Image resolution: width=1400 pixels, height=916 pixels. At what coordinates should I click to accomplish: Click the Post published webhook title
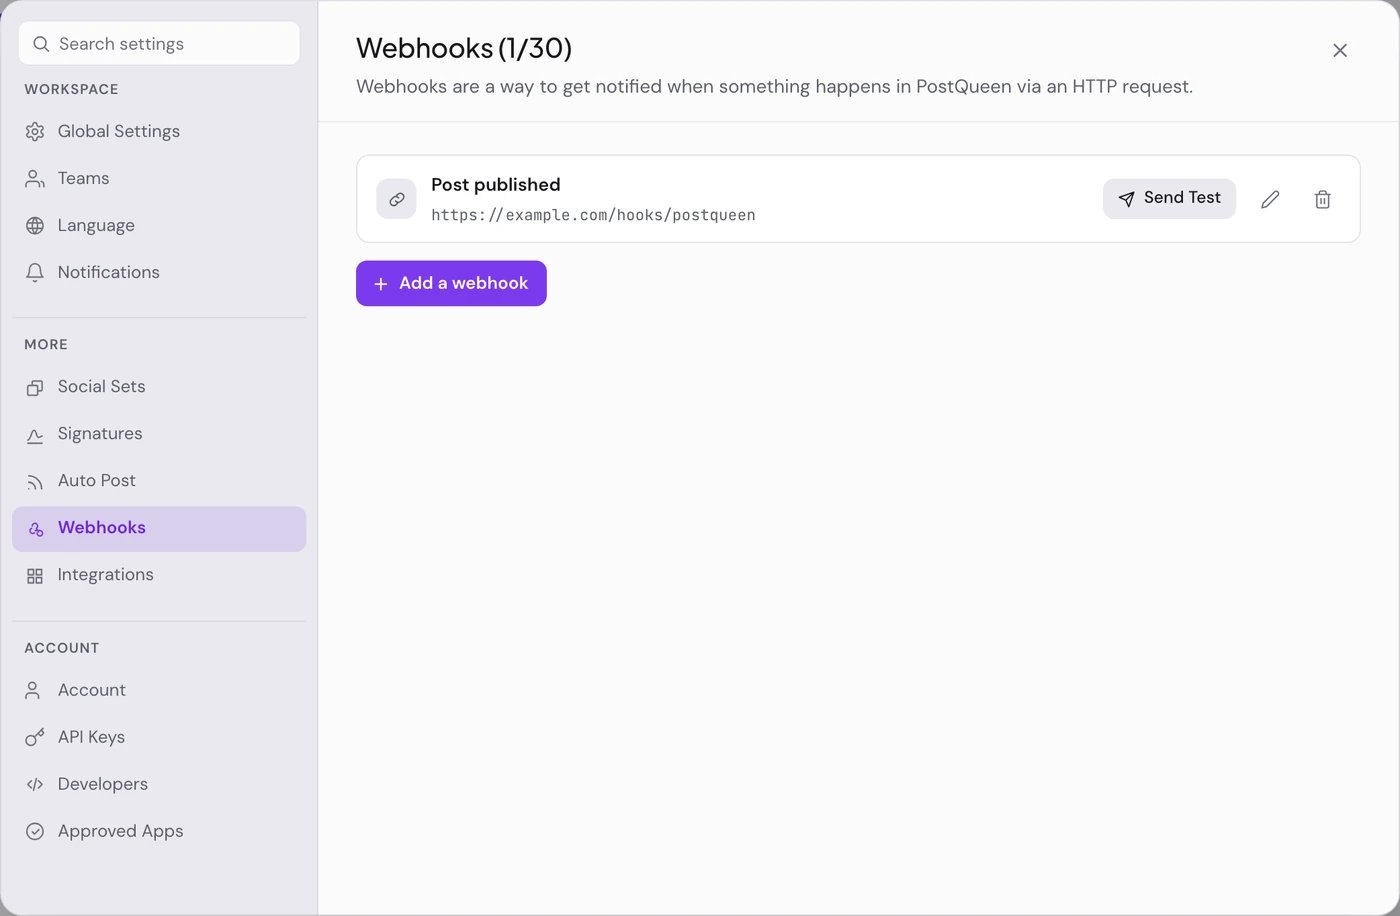[x=496, y=185]
